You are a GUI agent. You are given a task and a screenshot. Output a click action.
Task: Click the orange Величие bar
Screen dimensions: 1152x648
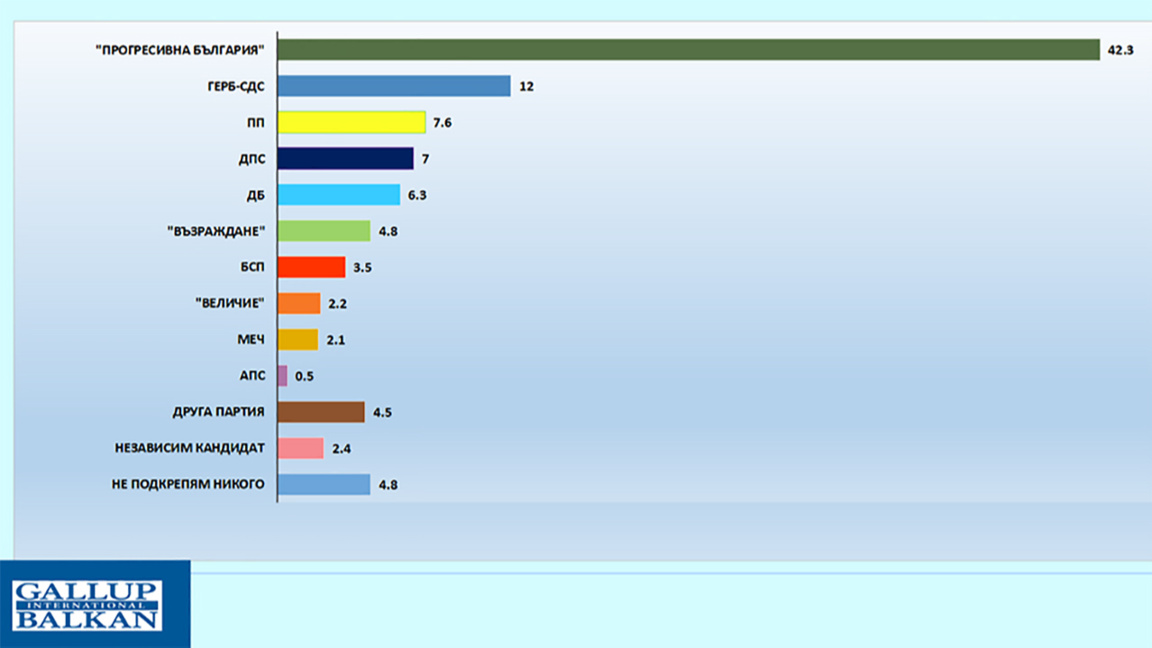tap(299, 303)
